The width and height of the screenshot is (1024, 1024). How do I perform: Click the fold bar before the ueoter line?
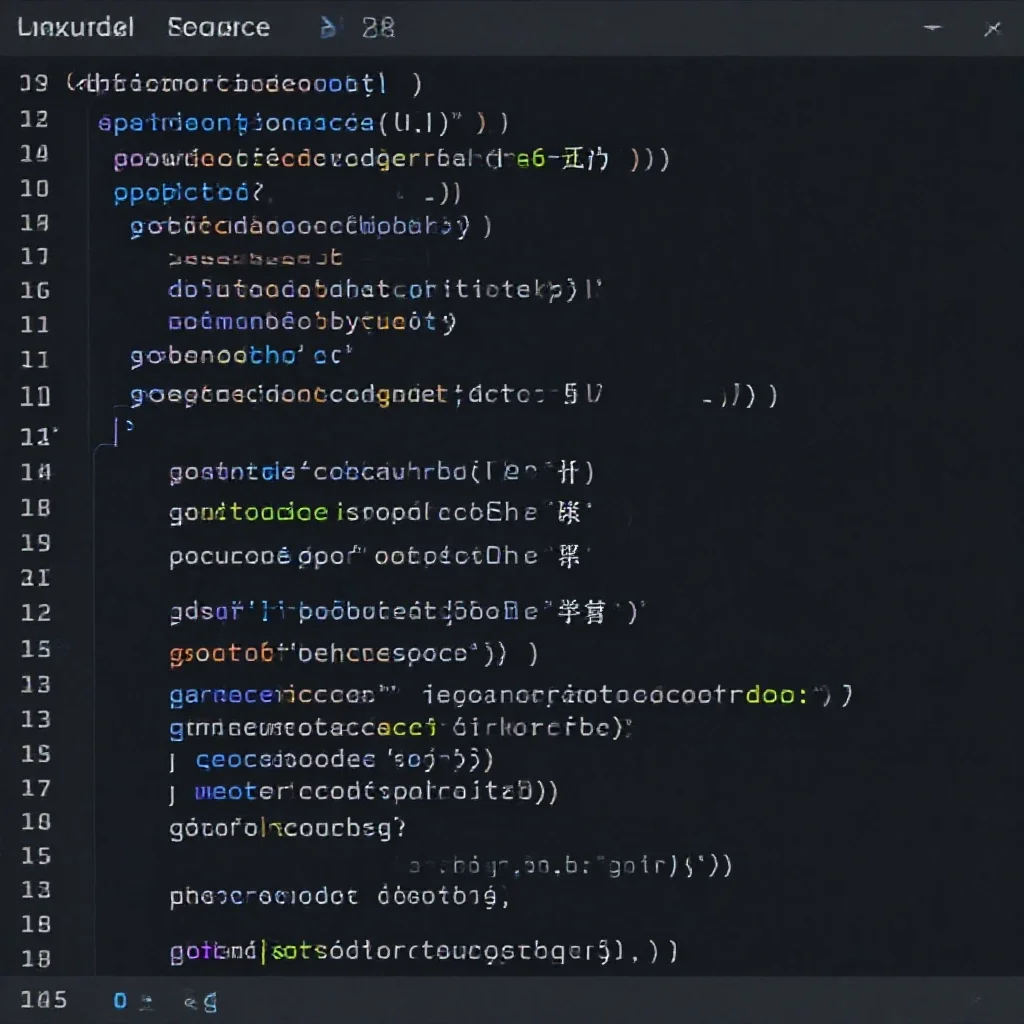pyautogui.click(x=172, y=793)
